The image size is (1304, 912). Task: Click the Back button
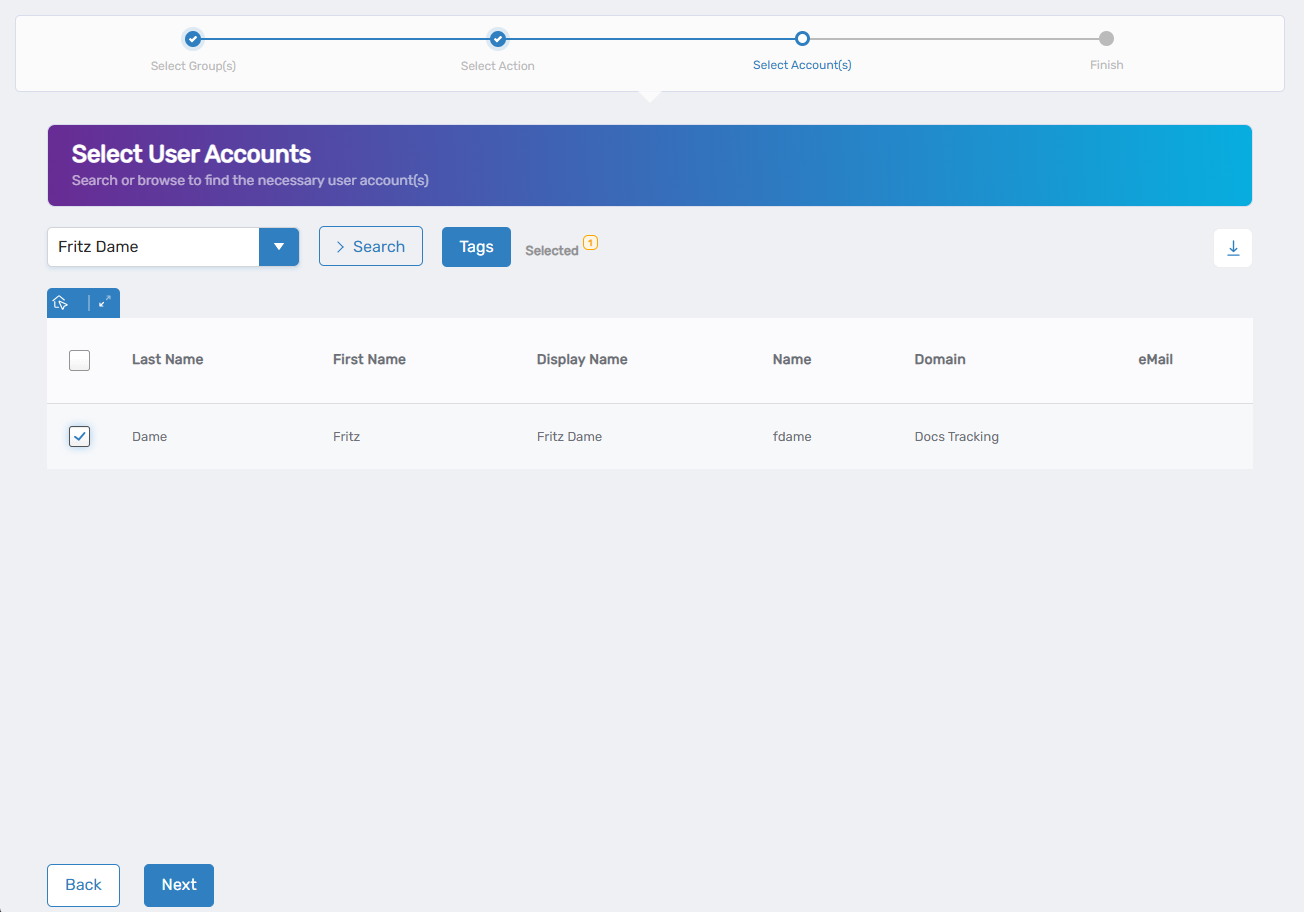coord(83,885)
